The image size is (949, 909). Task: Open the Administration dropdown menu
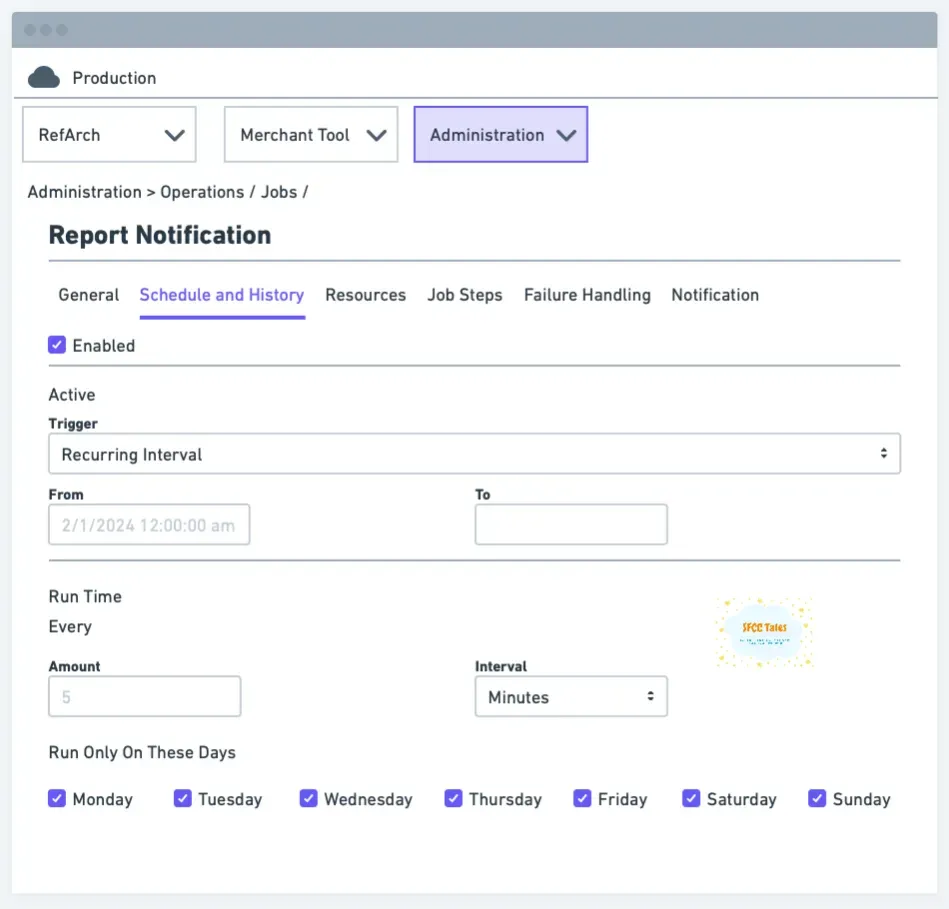pyautogui.click(x=500, y=135)
